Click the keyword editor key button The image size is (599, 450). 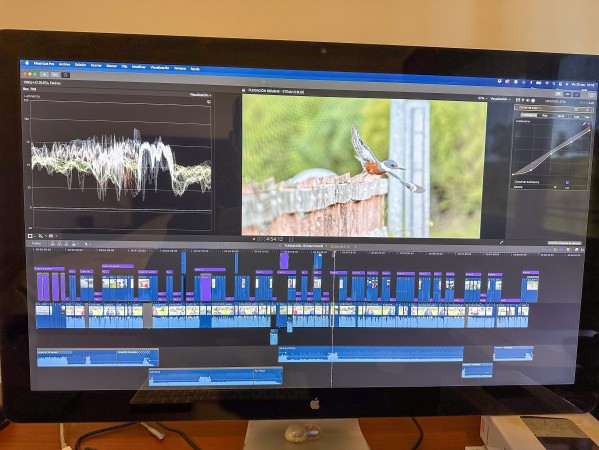click(x=55, y=74)
